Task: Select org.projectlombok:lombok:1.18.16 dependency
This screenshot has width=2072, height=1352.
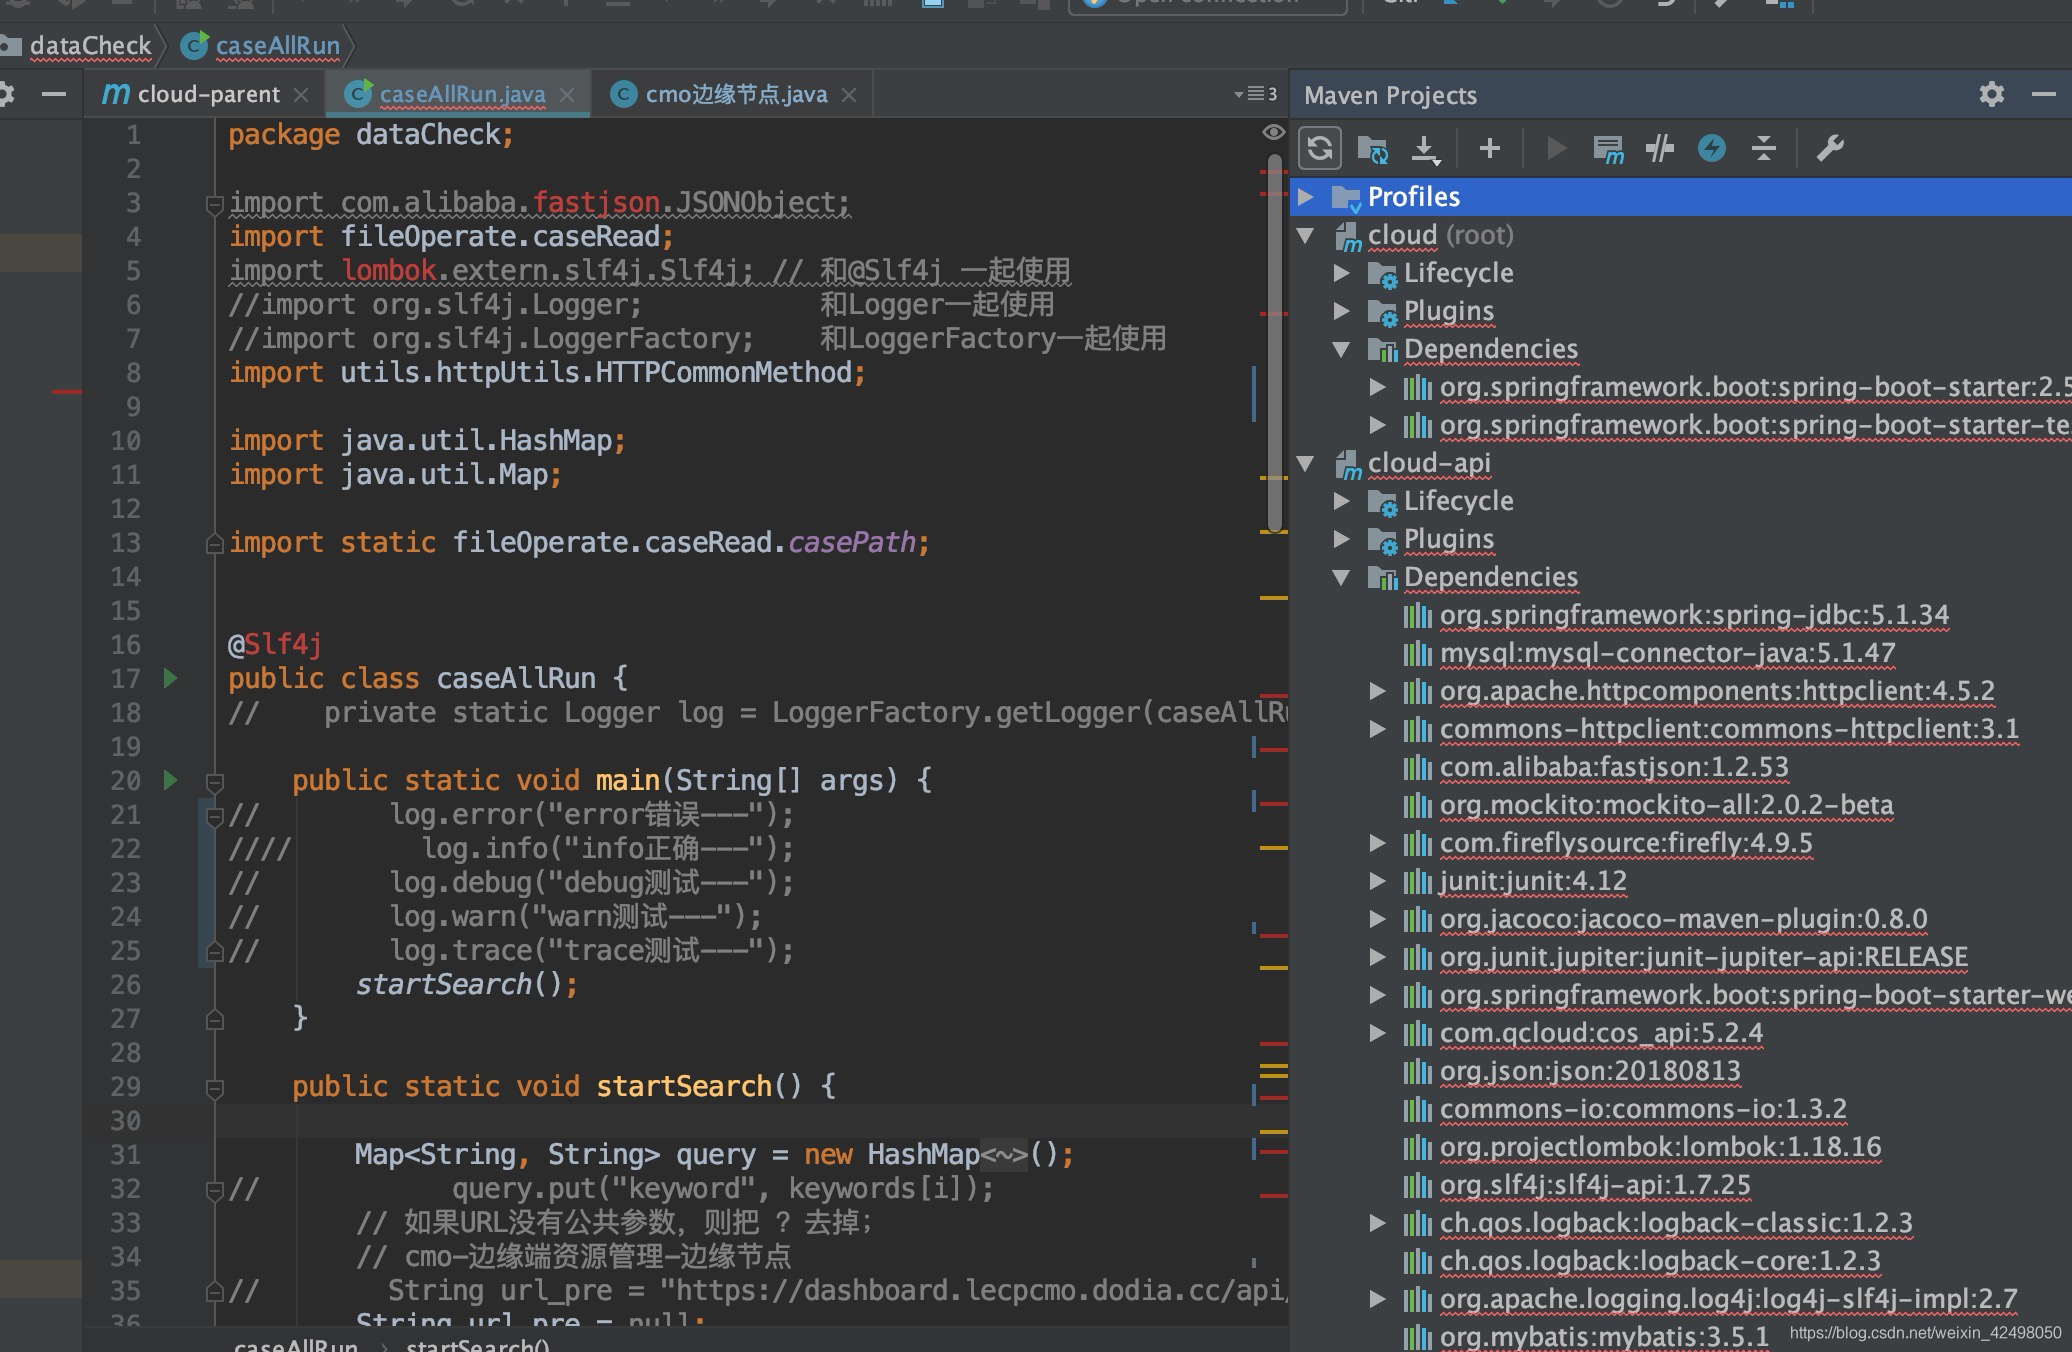Action: [1659, 1147]
